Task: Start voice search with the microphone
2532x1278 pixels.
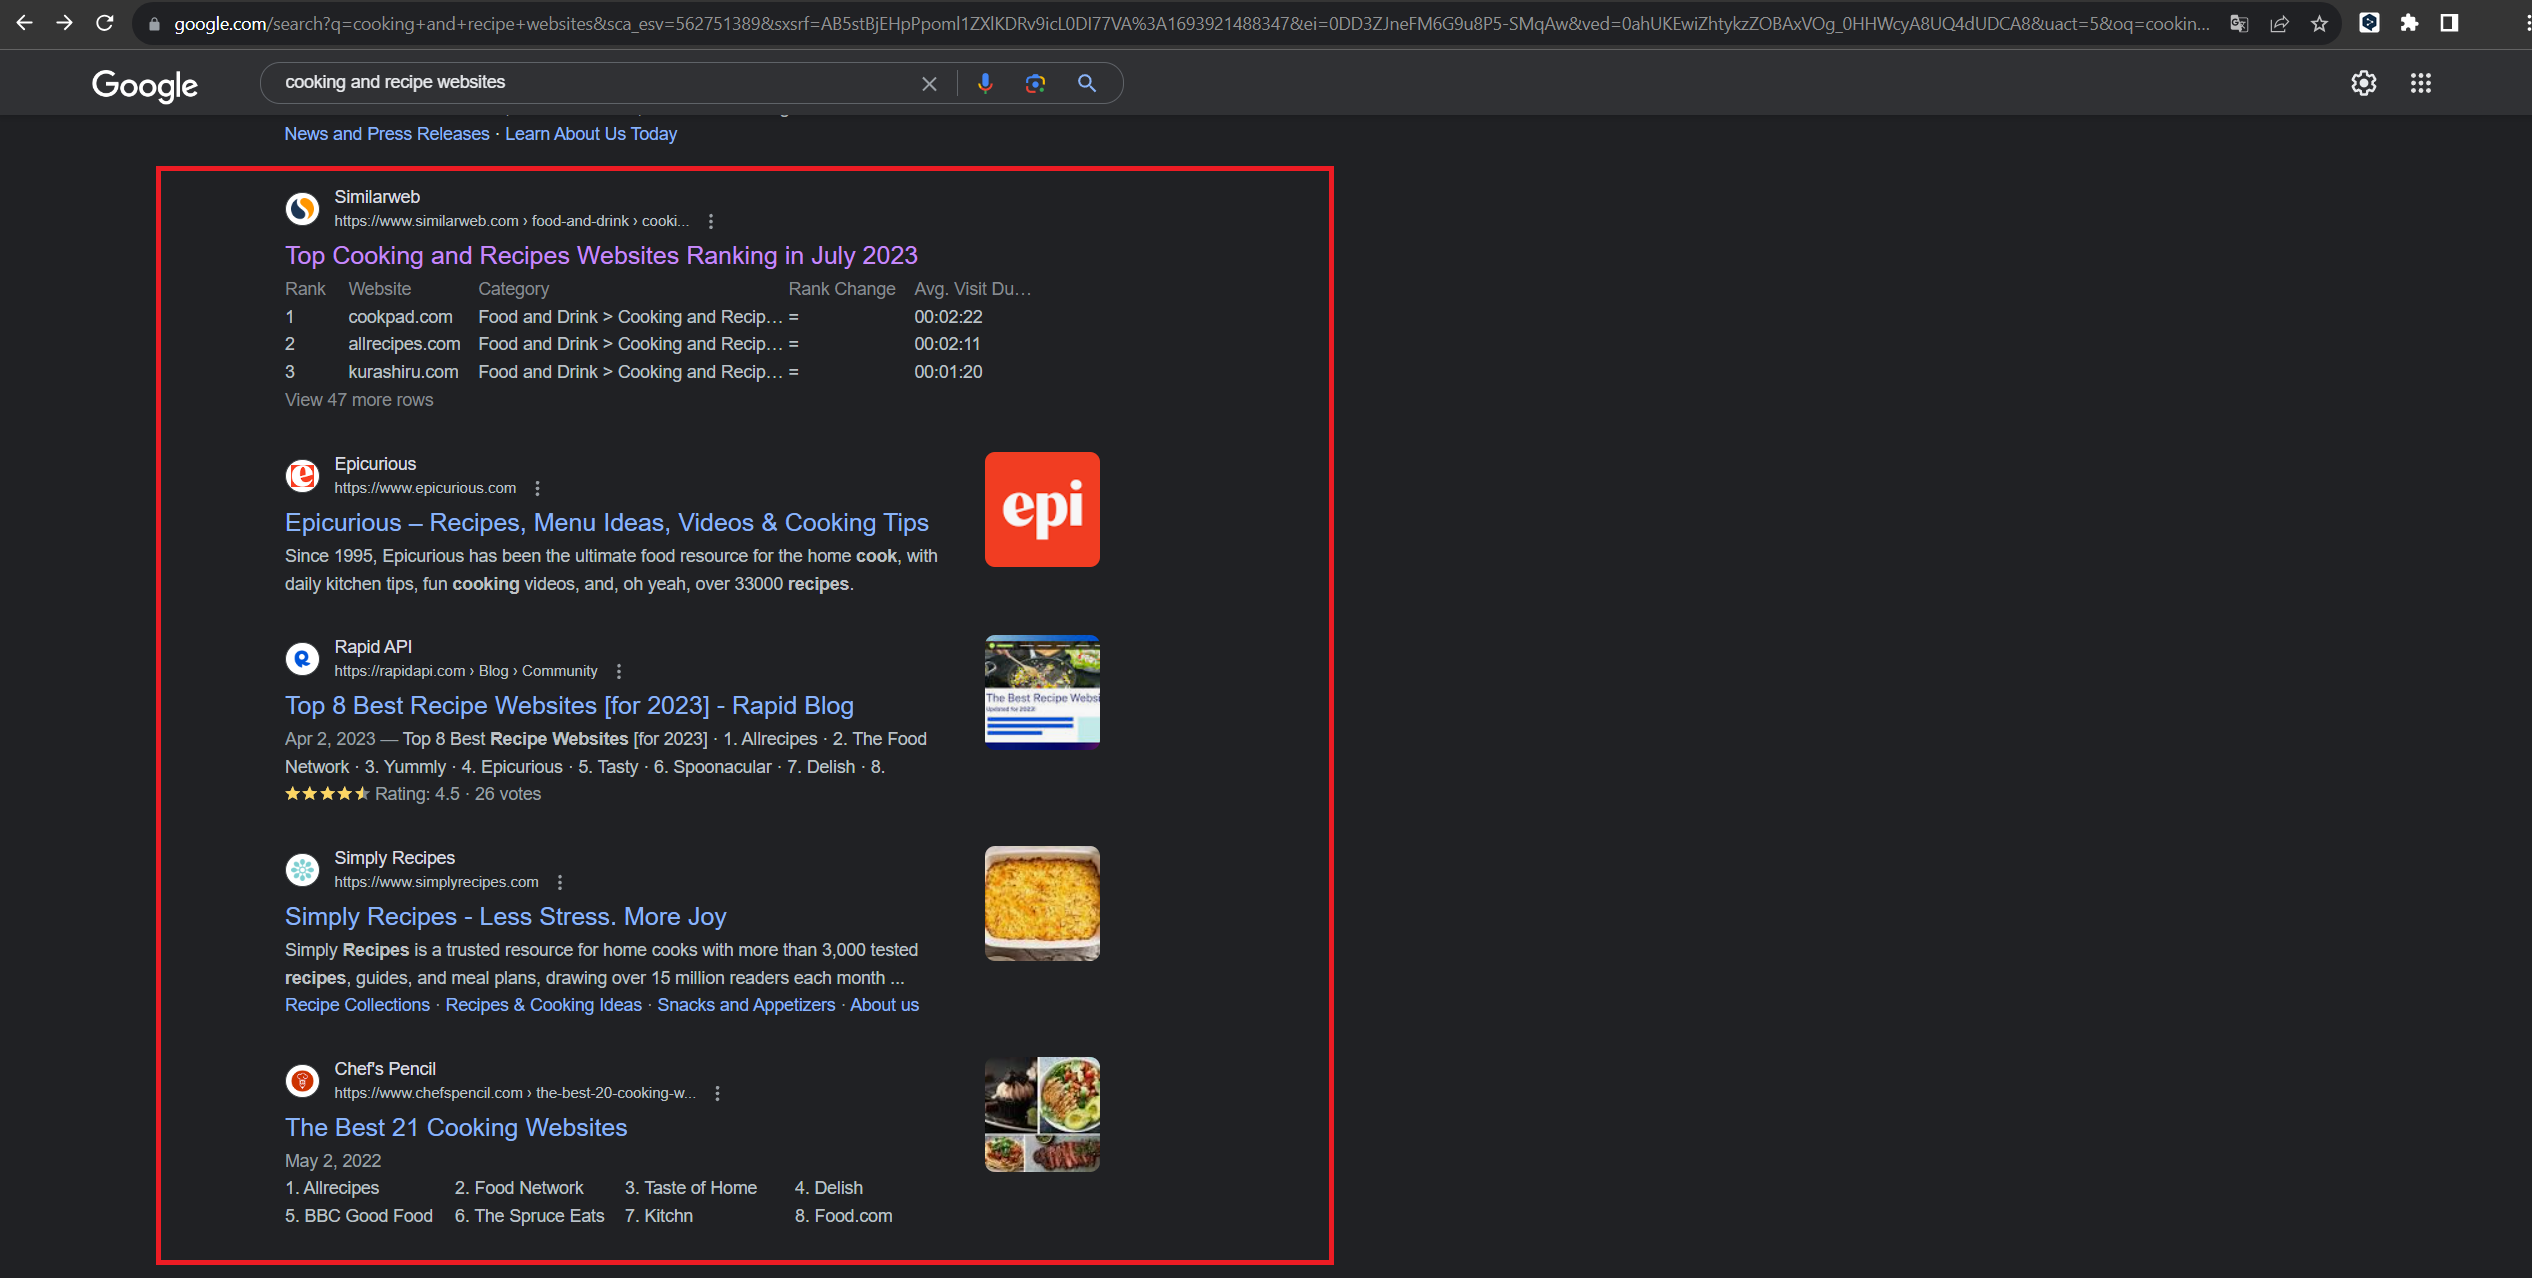Action: [x=985, y=84]
